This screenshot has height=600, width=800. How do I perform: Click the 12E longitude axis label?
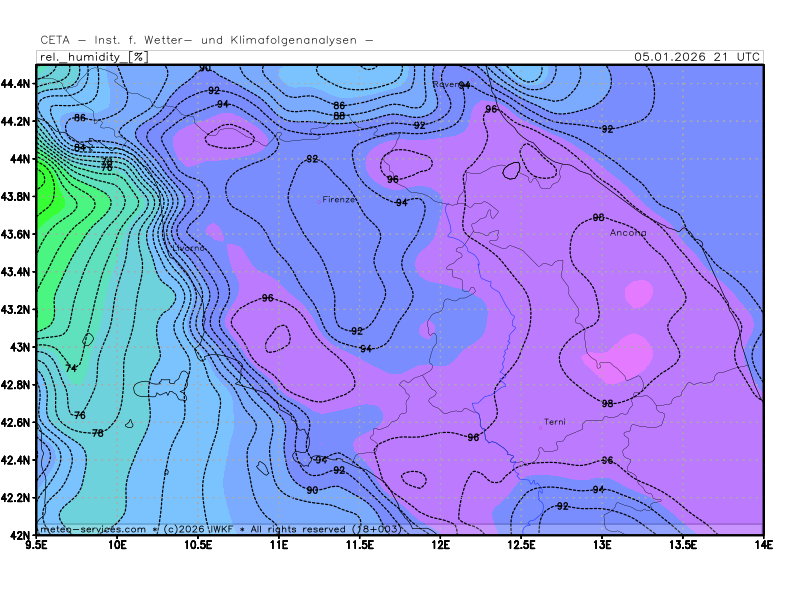[440, 545]
